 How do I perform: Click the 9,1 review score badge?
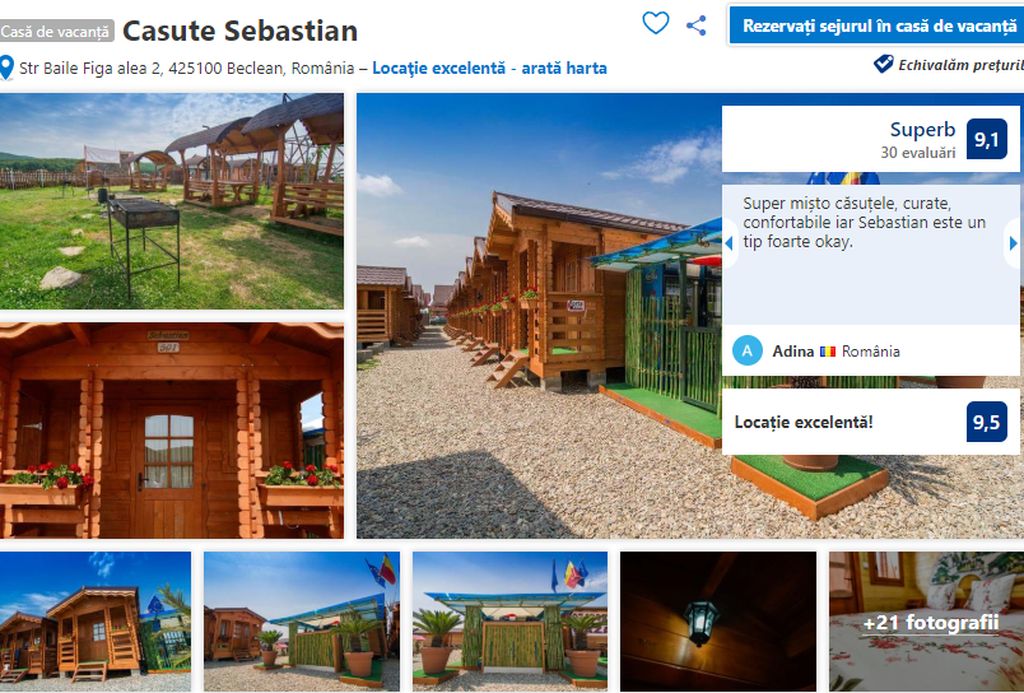(x=986, y=139)
